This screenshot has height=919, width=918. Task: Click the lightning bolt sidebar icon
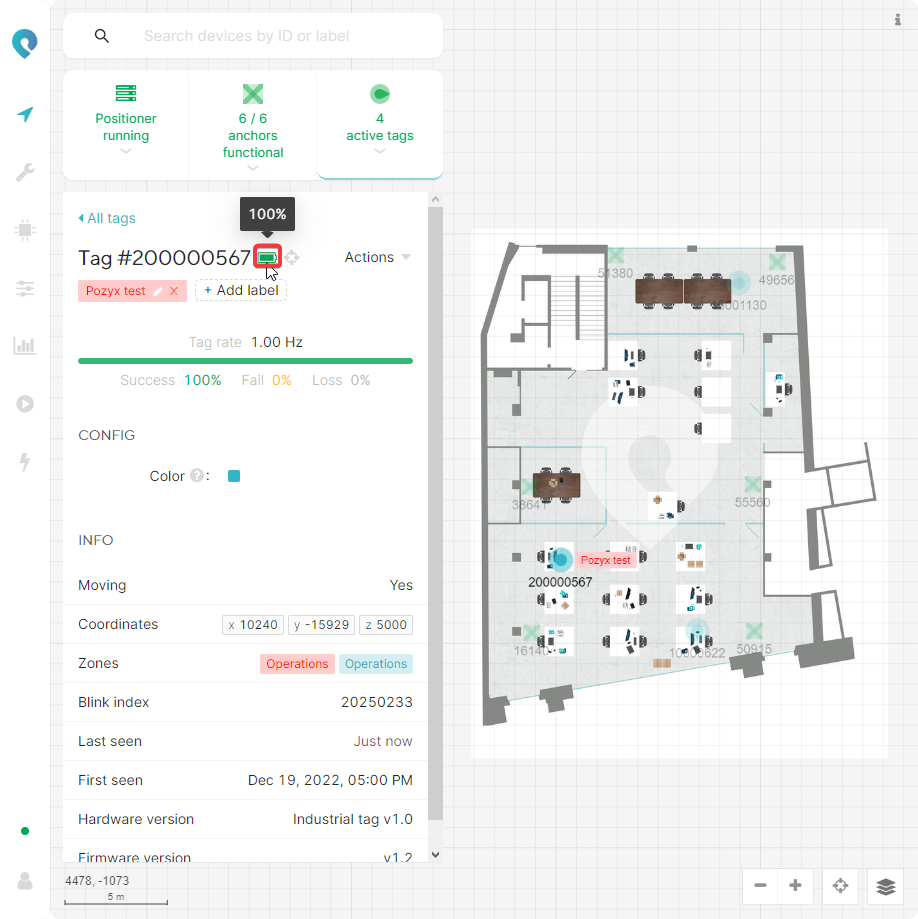[25, 462]
